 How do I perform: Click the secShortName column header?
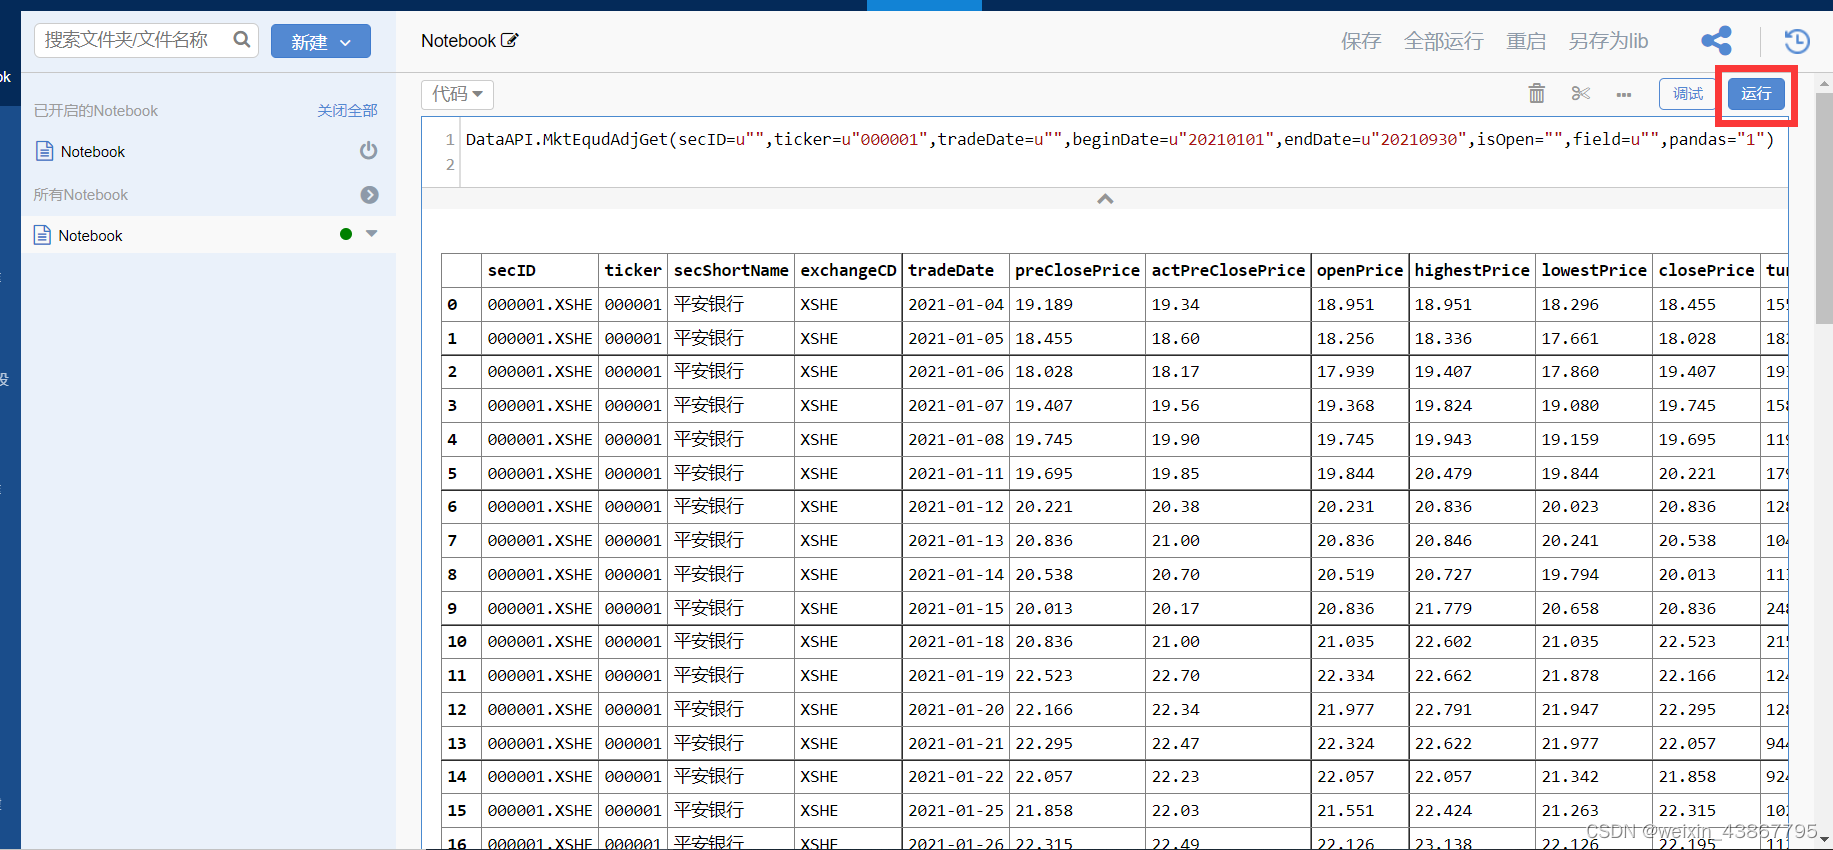tap(731, 270)
